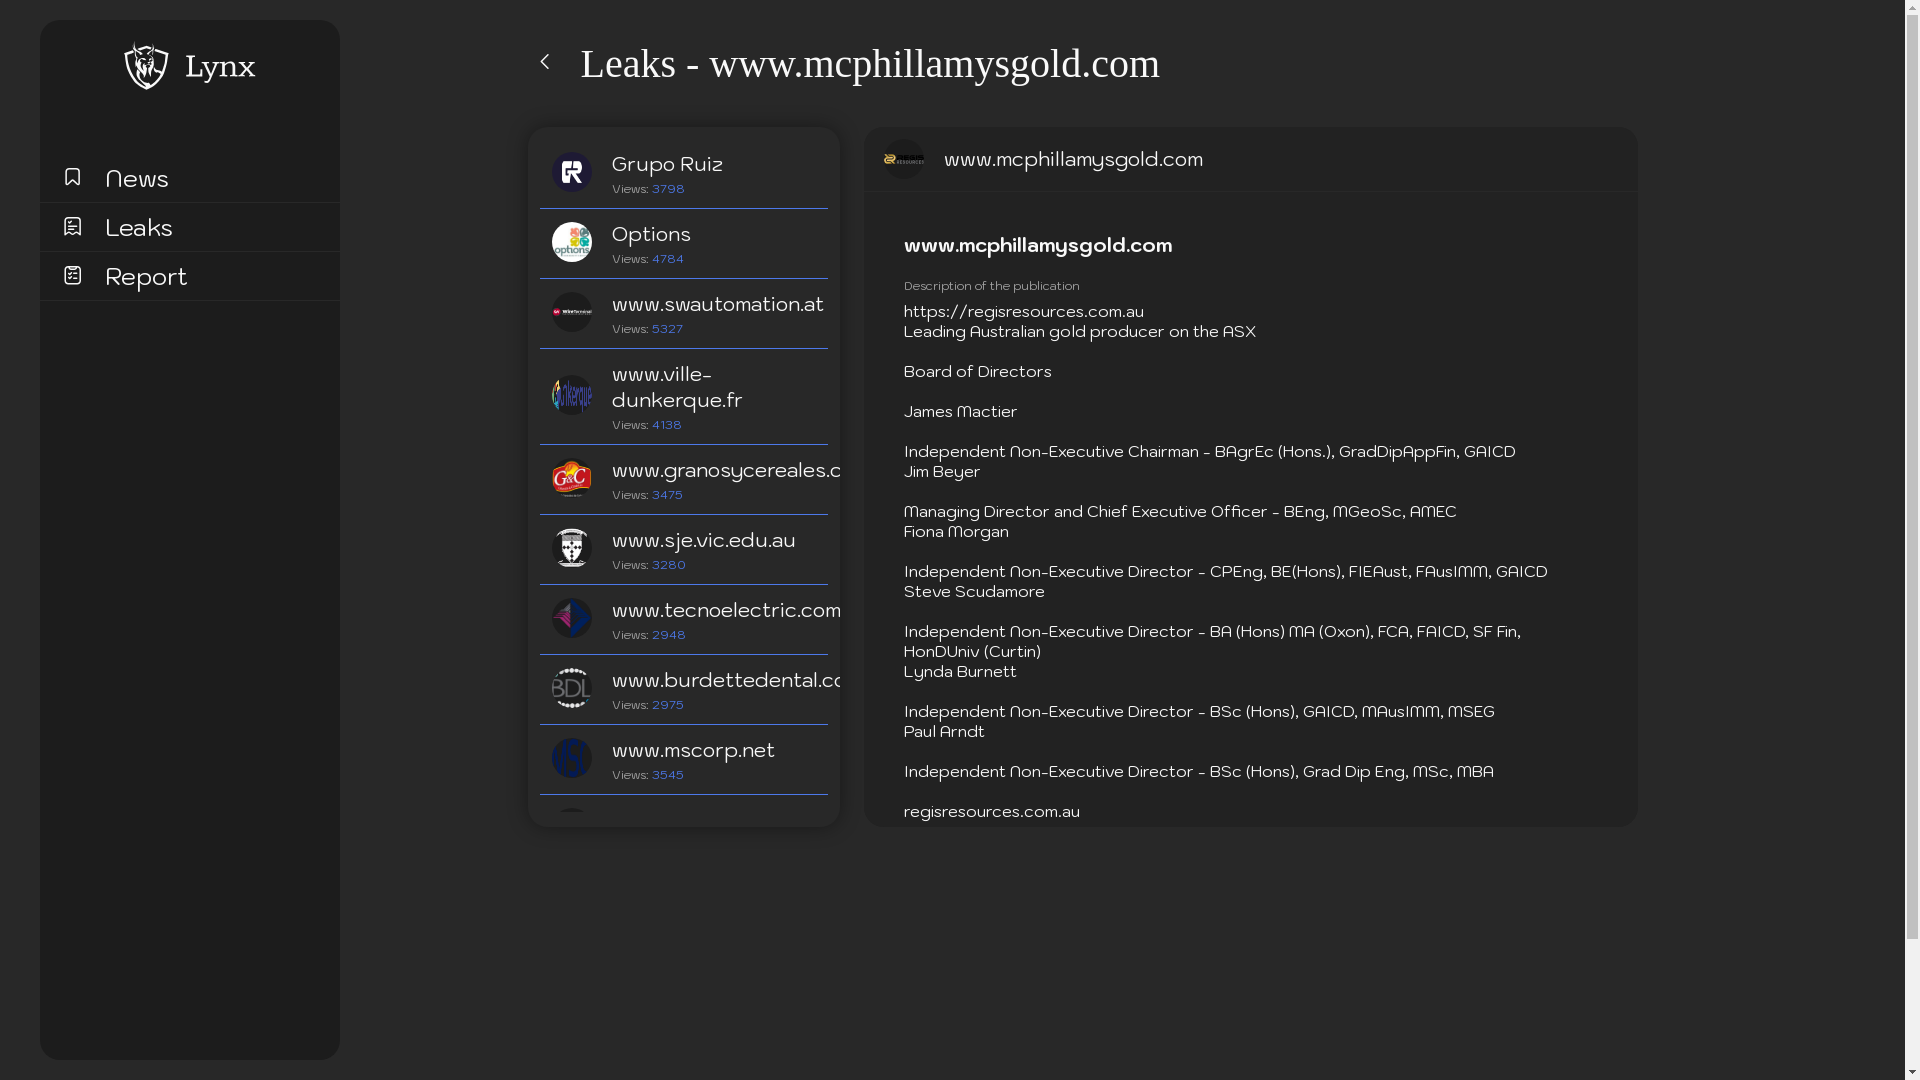This screenshot has width=1920, height=1080.
Task: Click the mcphillamysgold header logo thumbnail
Action: 903,159
